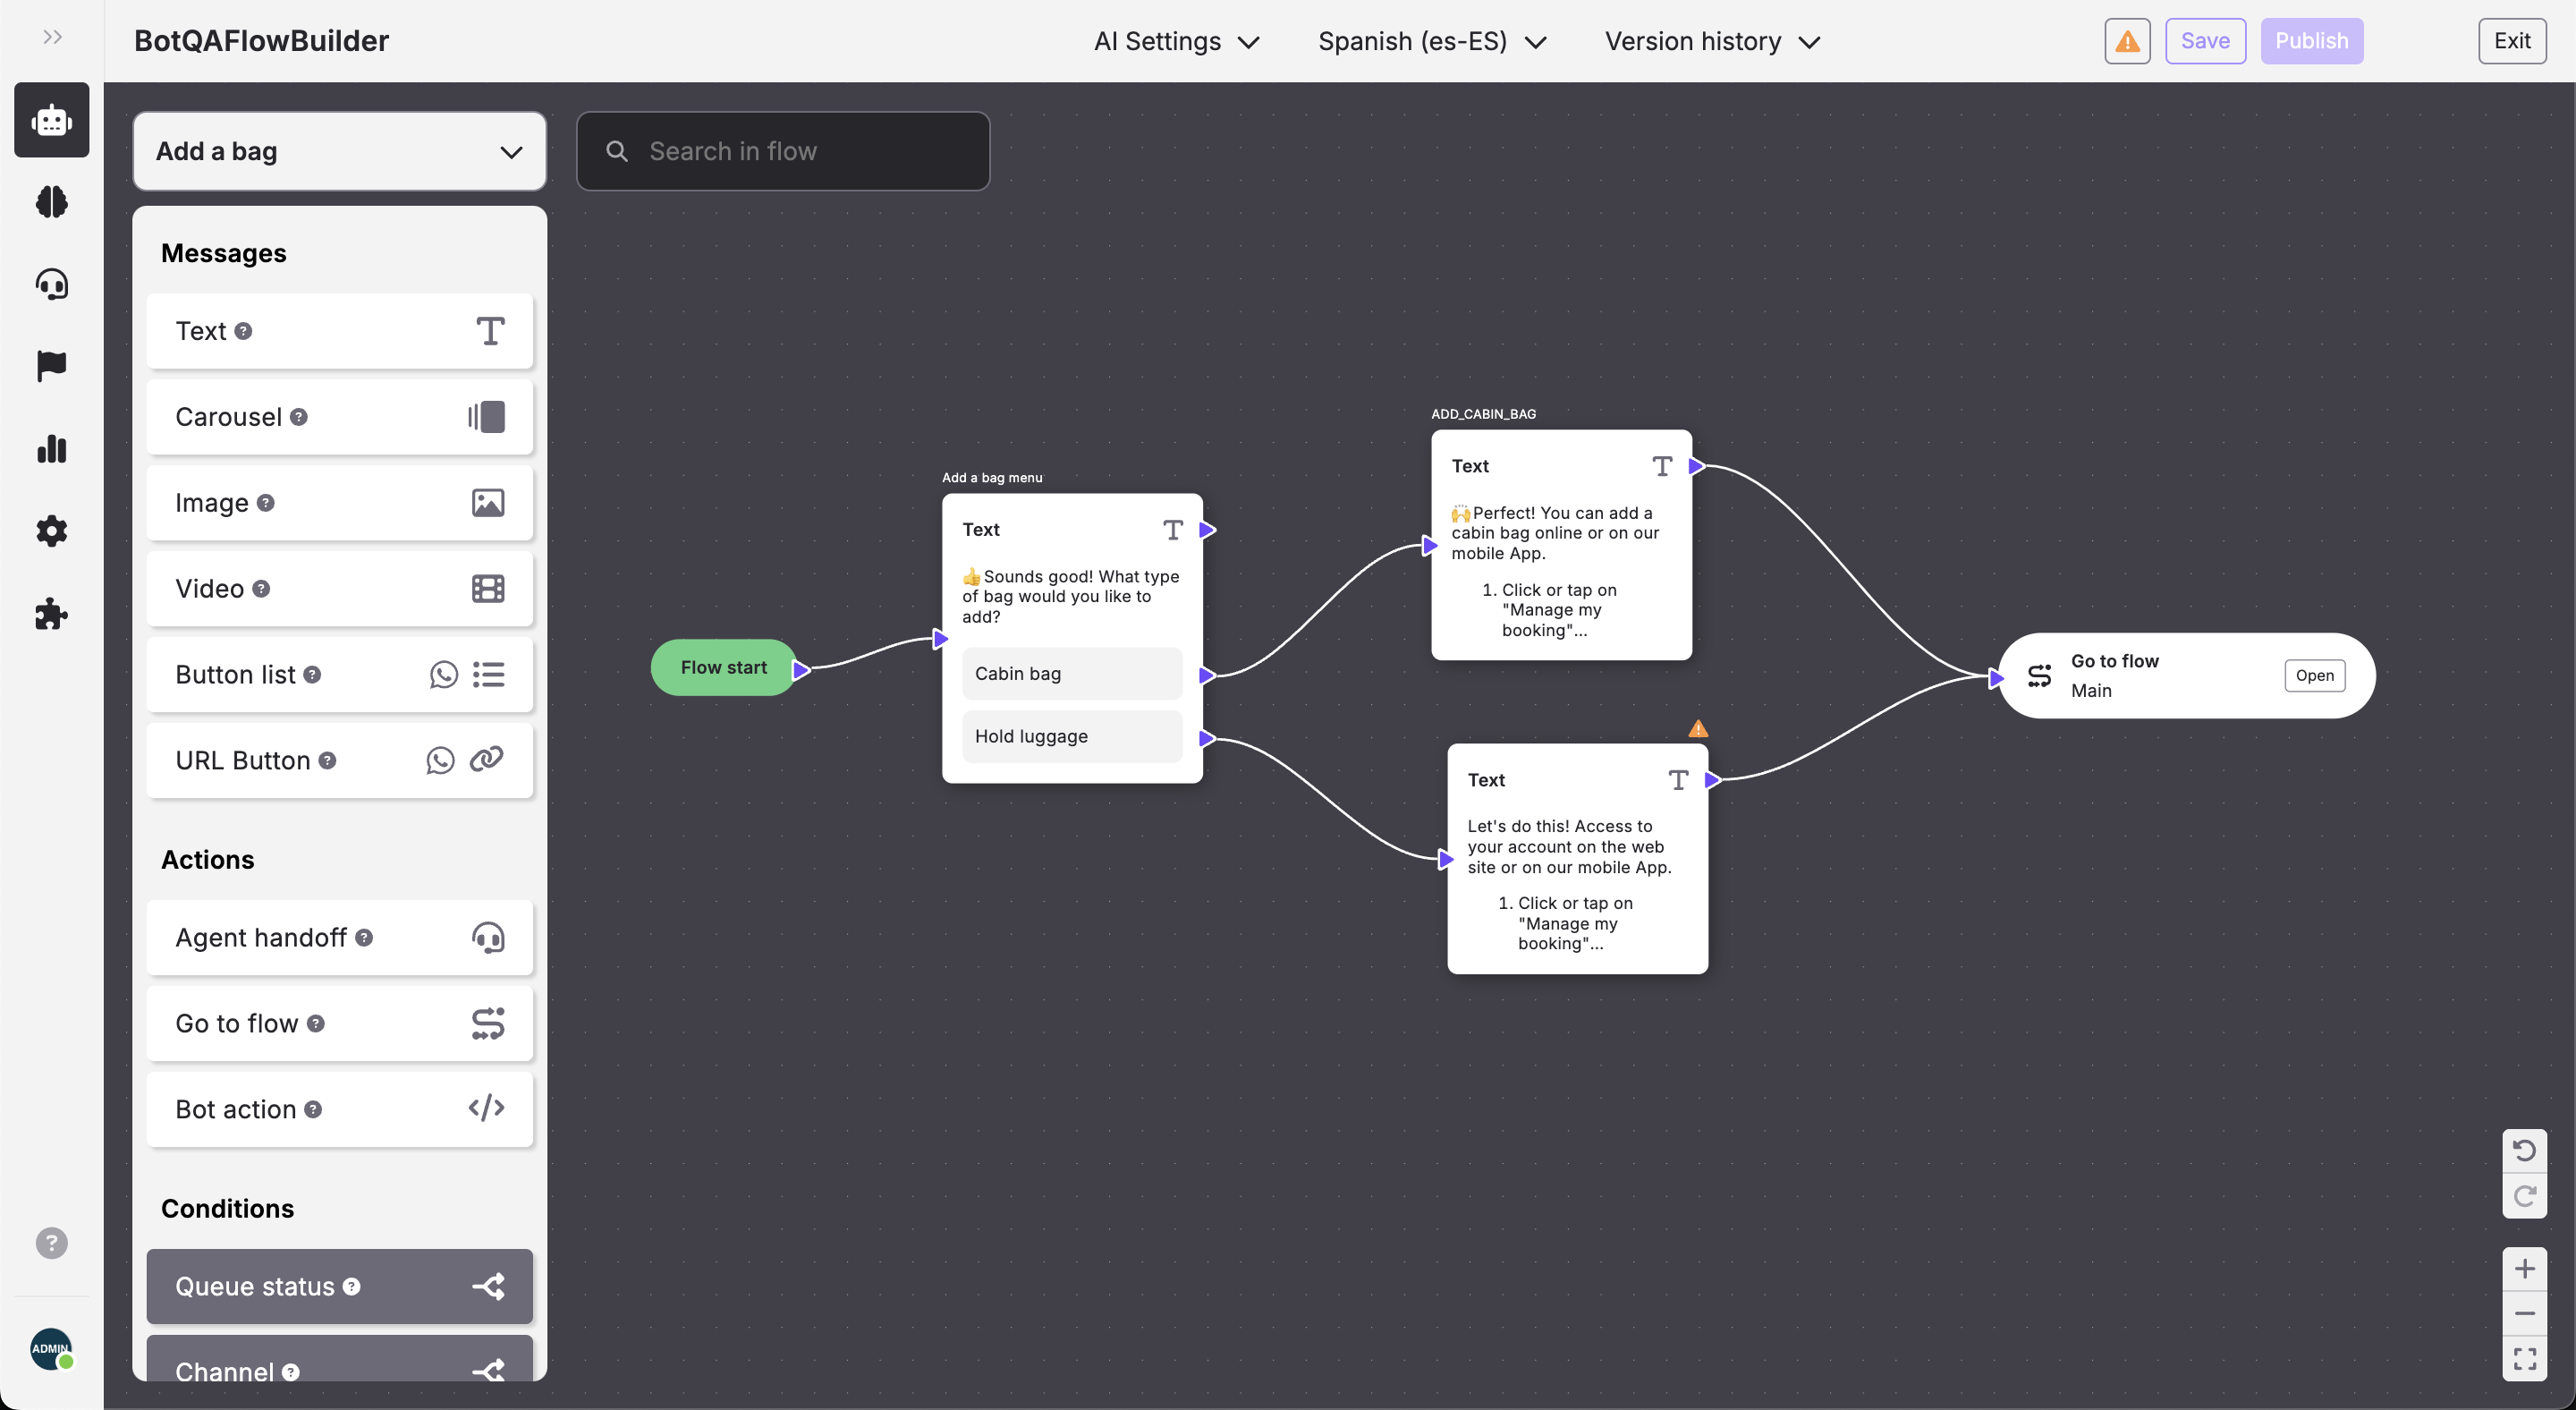2576x1410 pixels.
Task: Open the headset agent icon in sidebar
Action: [51, 285]
